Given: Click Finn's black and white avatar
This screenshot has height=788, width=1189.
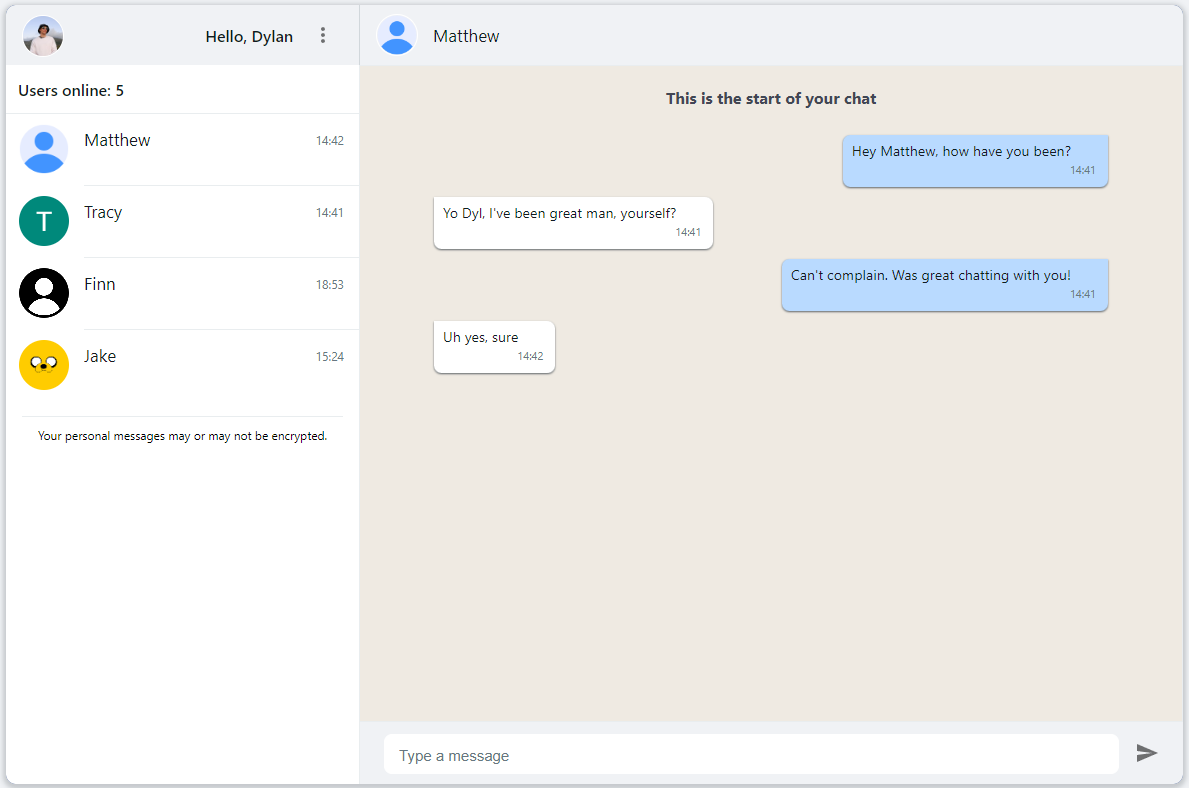Looking at the screenshot, I should click(44, 293).
